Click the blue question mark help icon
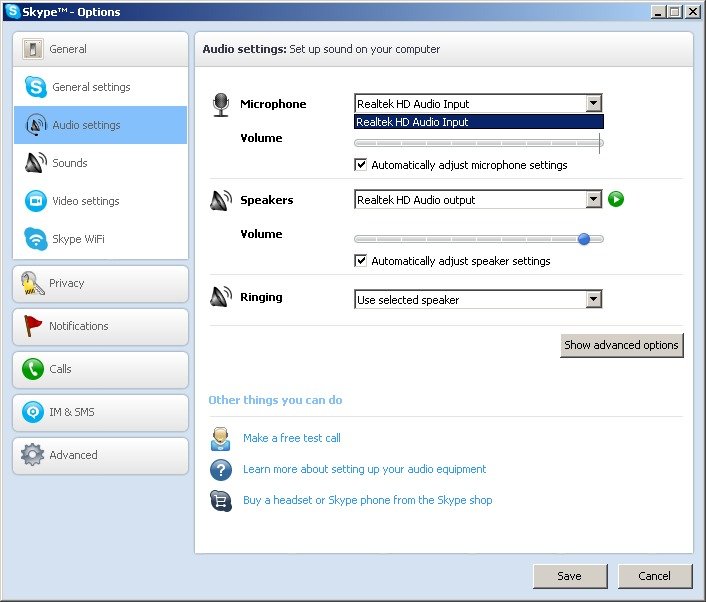This screenshot has width=706, height=602. coord(221,470)
